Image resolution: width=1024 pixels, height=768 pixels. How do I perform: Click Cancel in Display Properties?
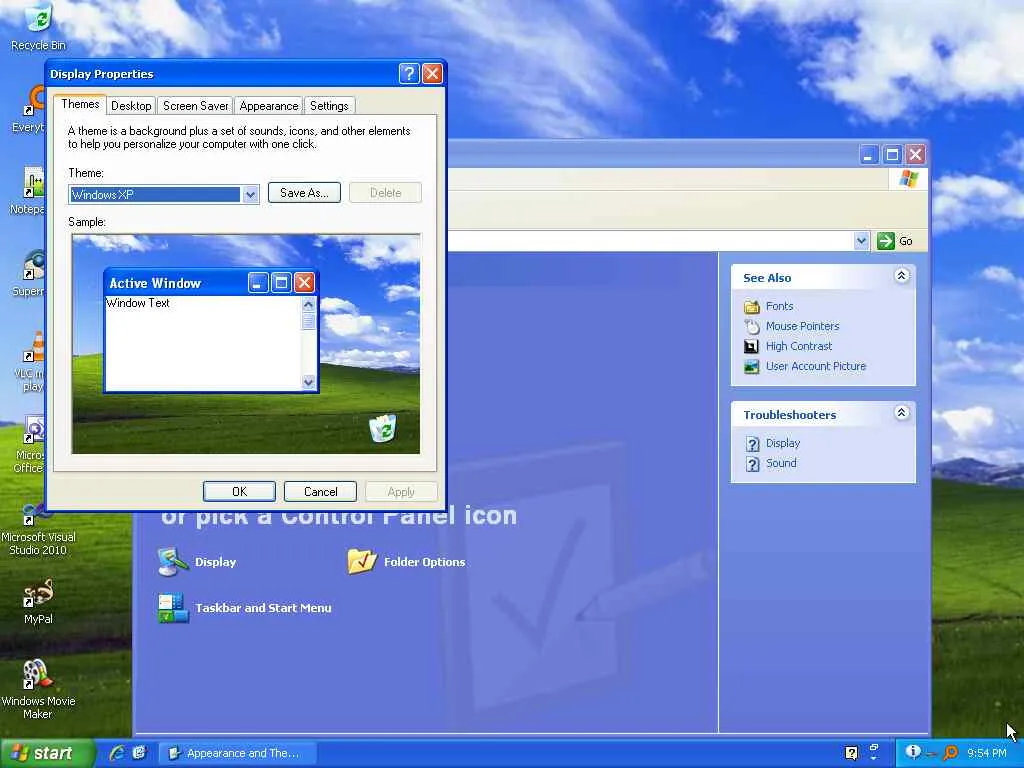pyautogui.click(x=321, y=492)
